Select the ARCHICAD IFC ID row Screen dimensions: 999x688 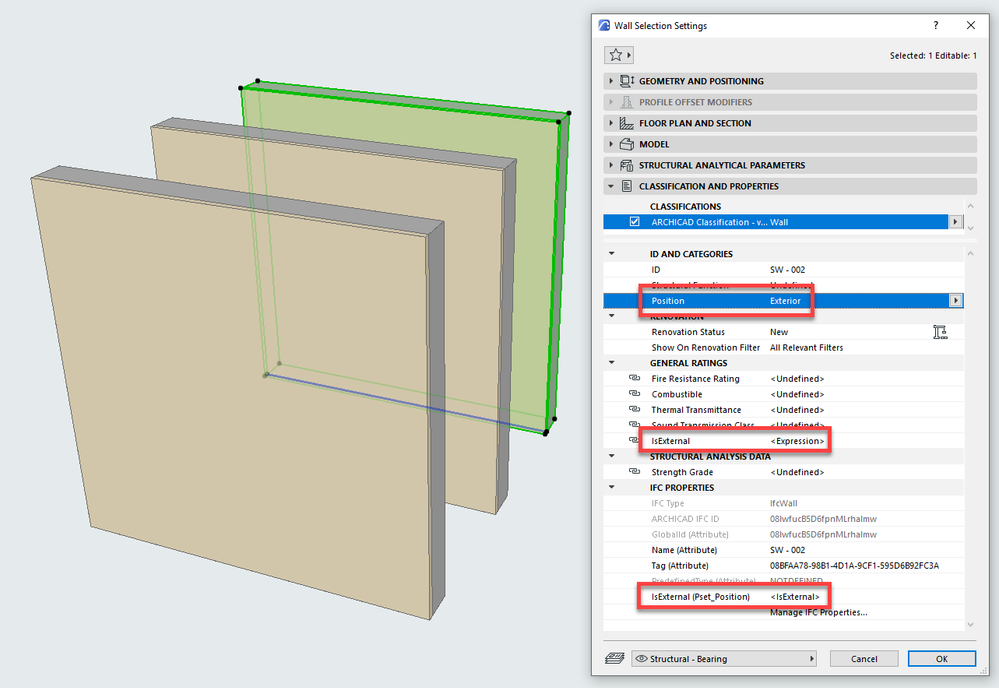pos(783,519)
